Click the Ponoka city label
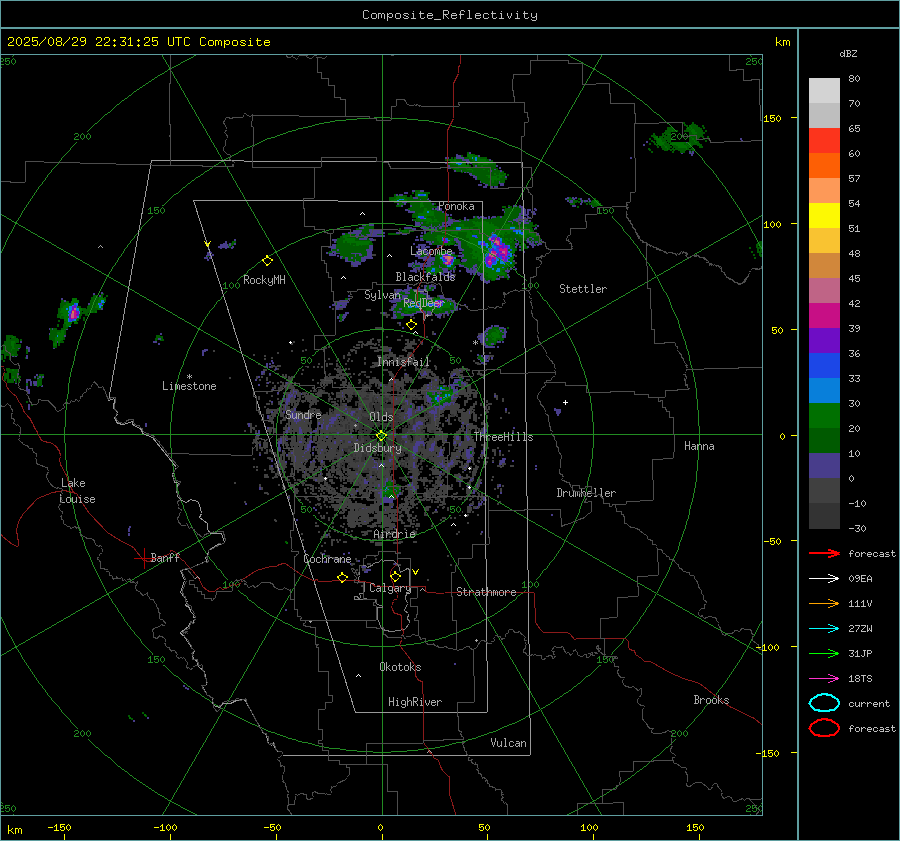 coord(456,206)
